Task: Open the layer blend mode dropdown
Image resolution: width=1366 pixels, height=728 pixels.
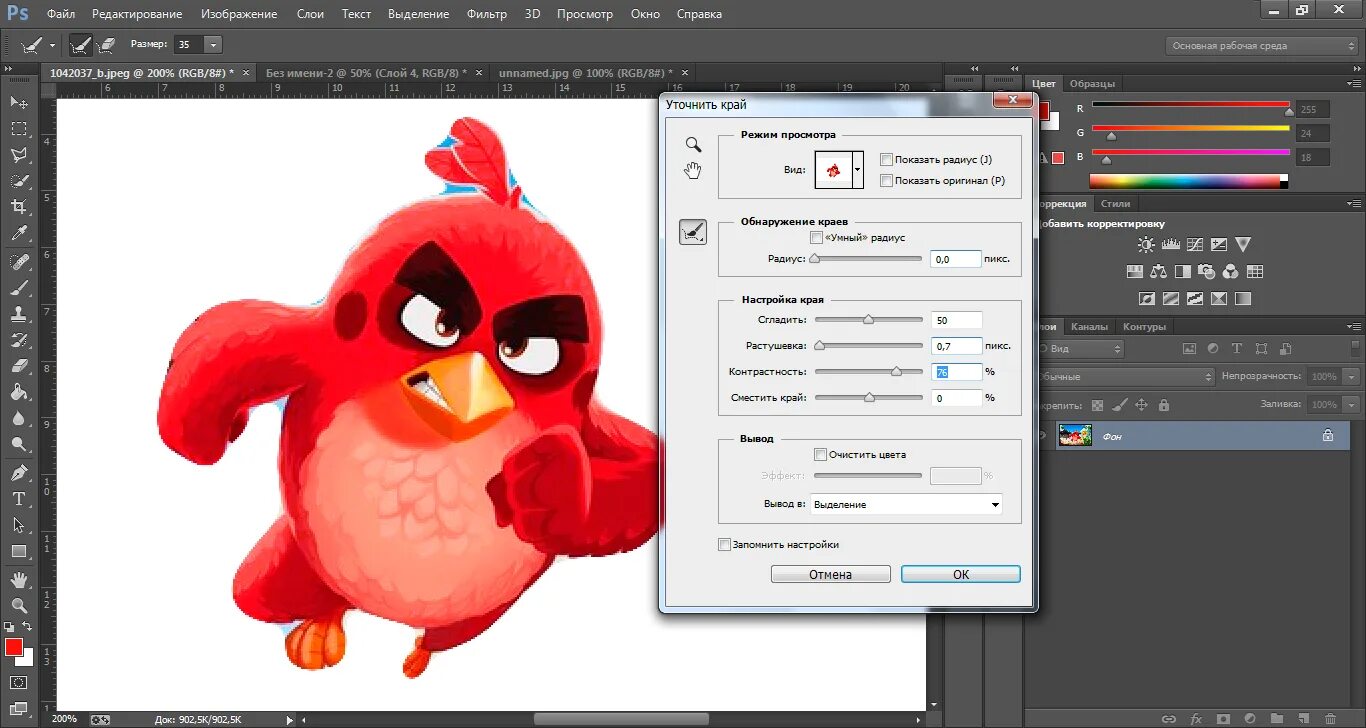Action: 1124,377
